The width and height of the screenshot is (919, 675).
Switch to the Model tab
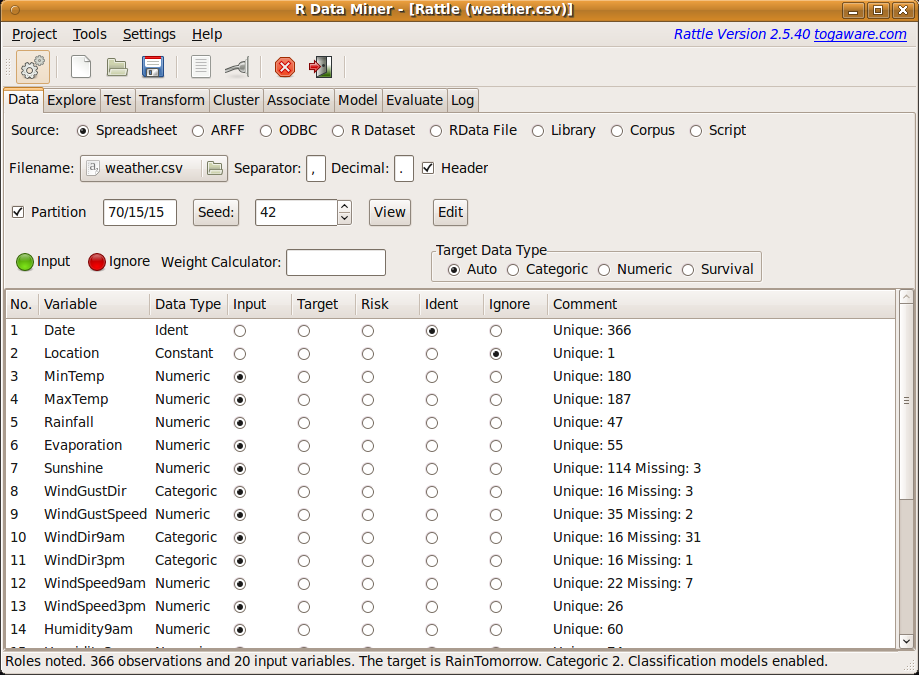(357, 100)
